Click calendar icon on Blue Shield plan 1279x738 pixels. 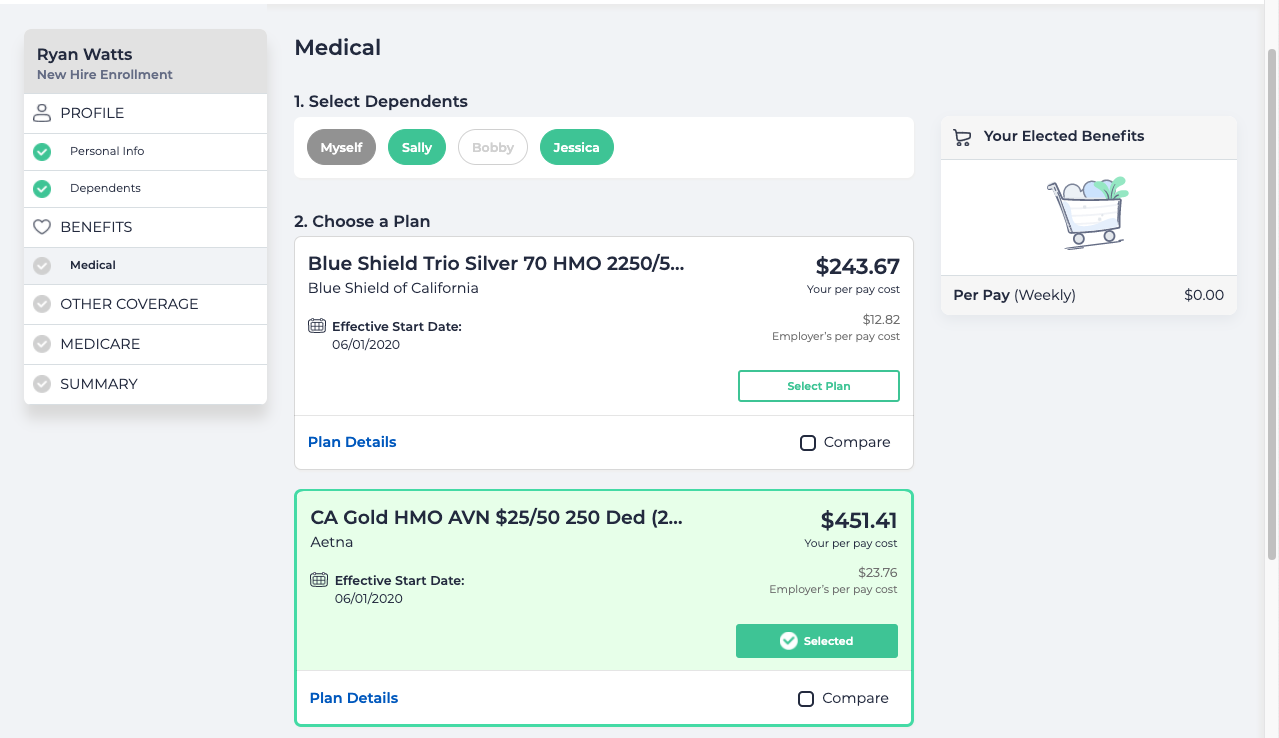317,326
